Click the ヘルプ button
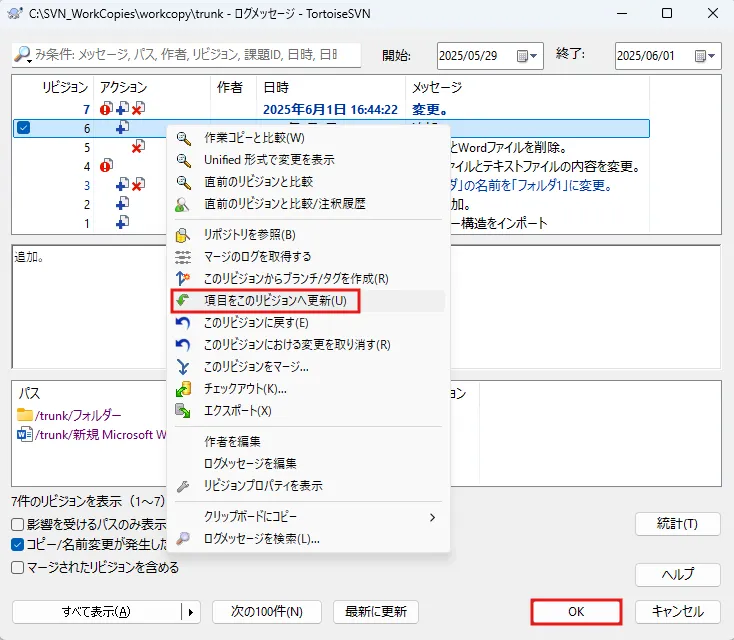 point(677,574)
